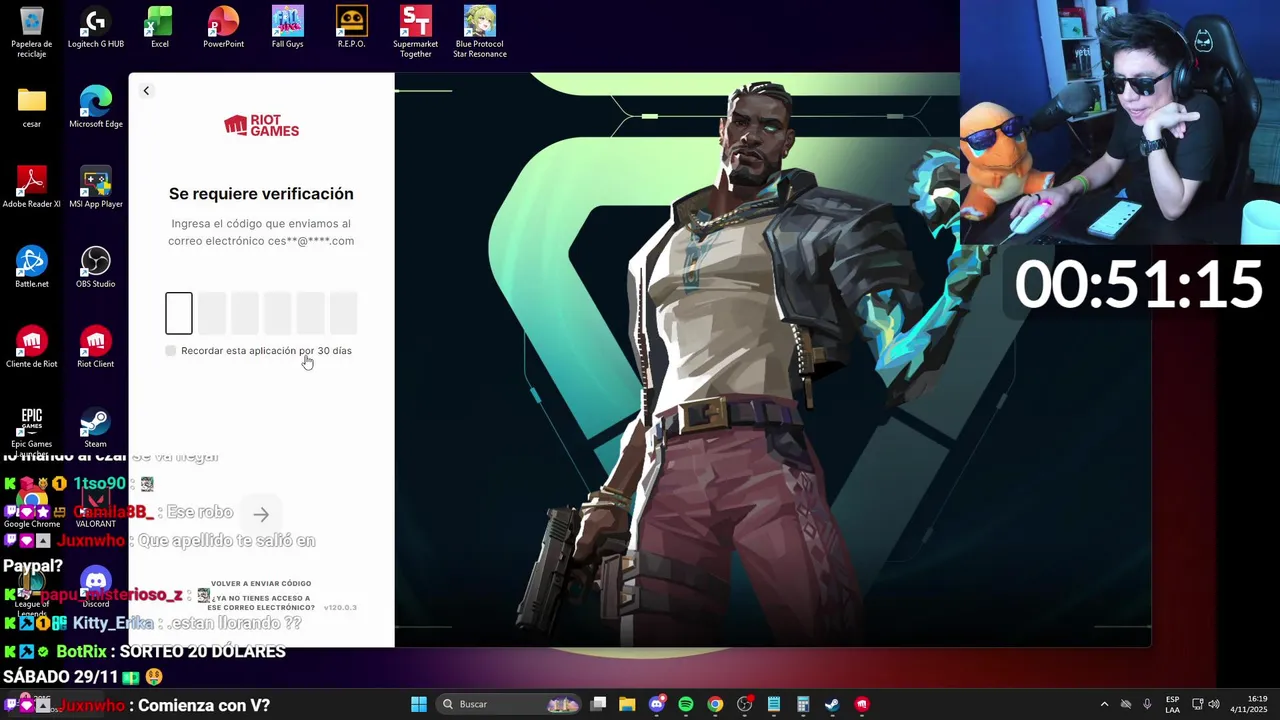Viewport: 1280px width, 720px height.
Task: Click the Riot Games logo
Action: (x=261, y=125)
